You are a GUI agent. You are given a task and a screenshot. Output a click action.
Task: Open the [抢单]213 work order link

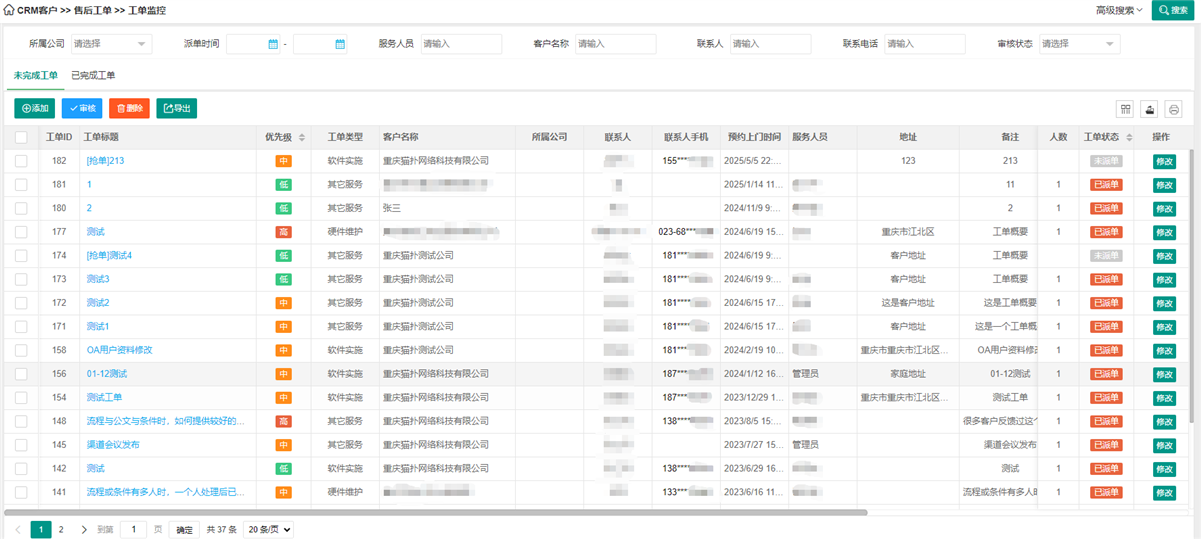[x=105, y=160]
